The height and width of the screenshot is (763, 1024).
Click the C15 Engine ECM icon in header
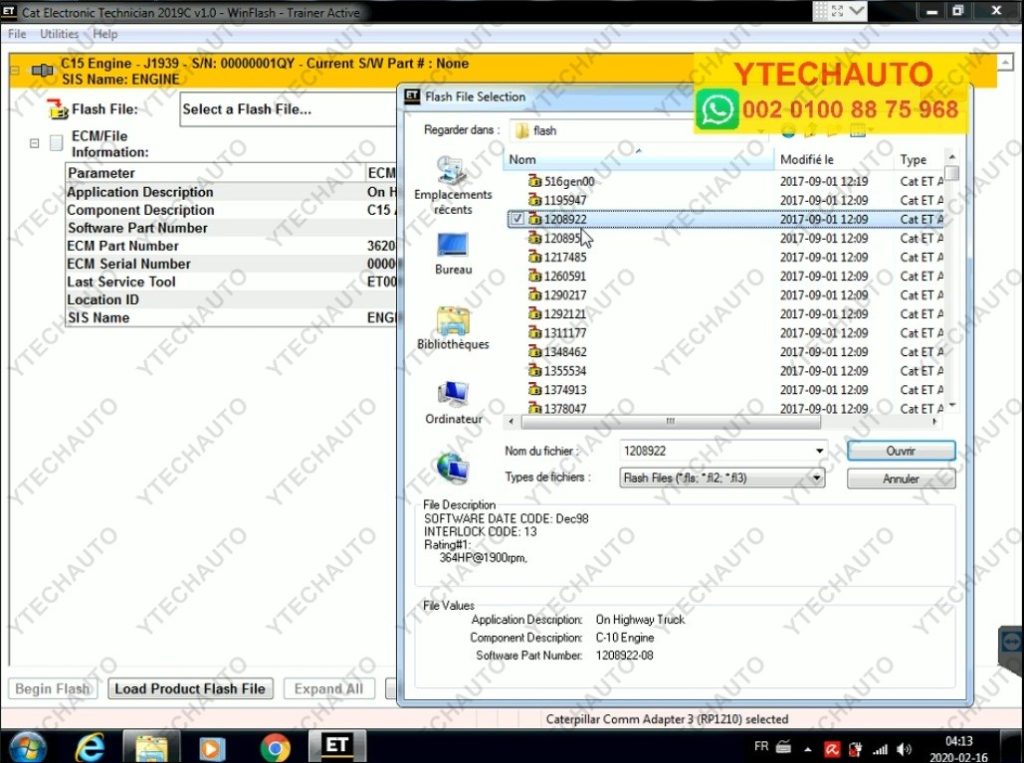(42, 71)
